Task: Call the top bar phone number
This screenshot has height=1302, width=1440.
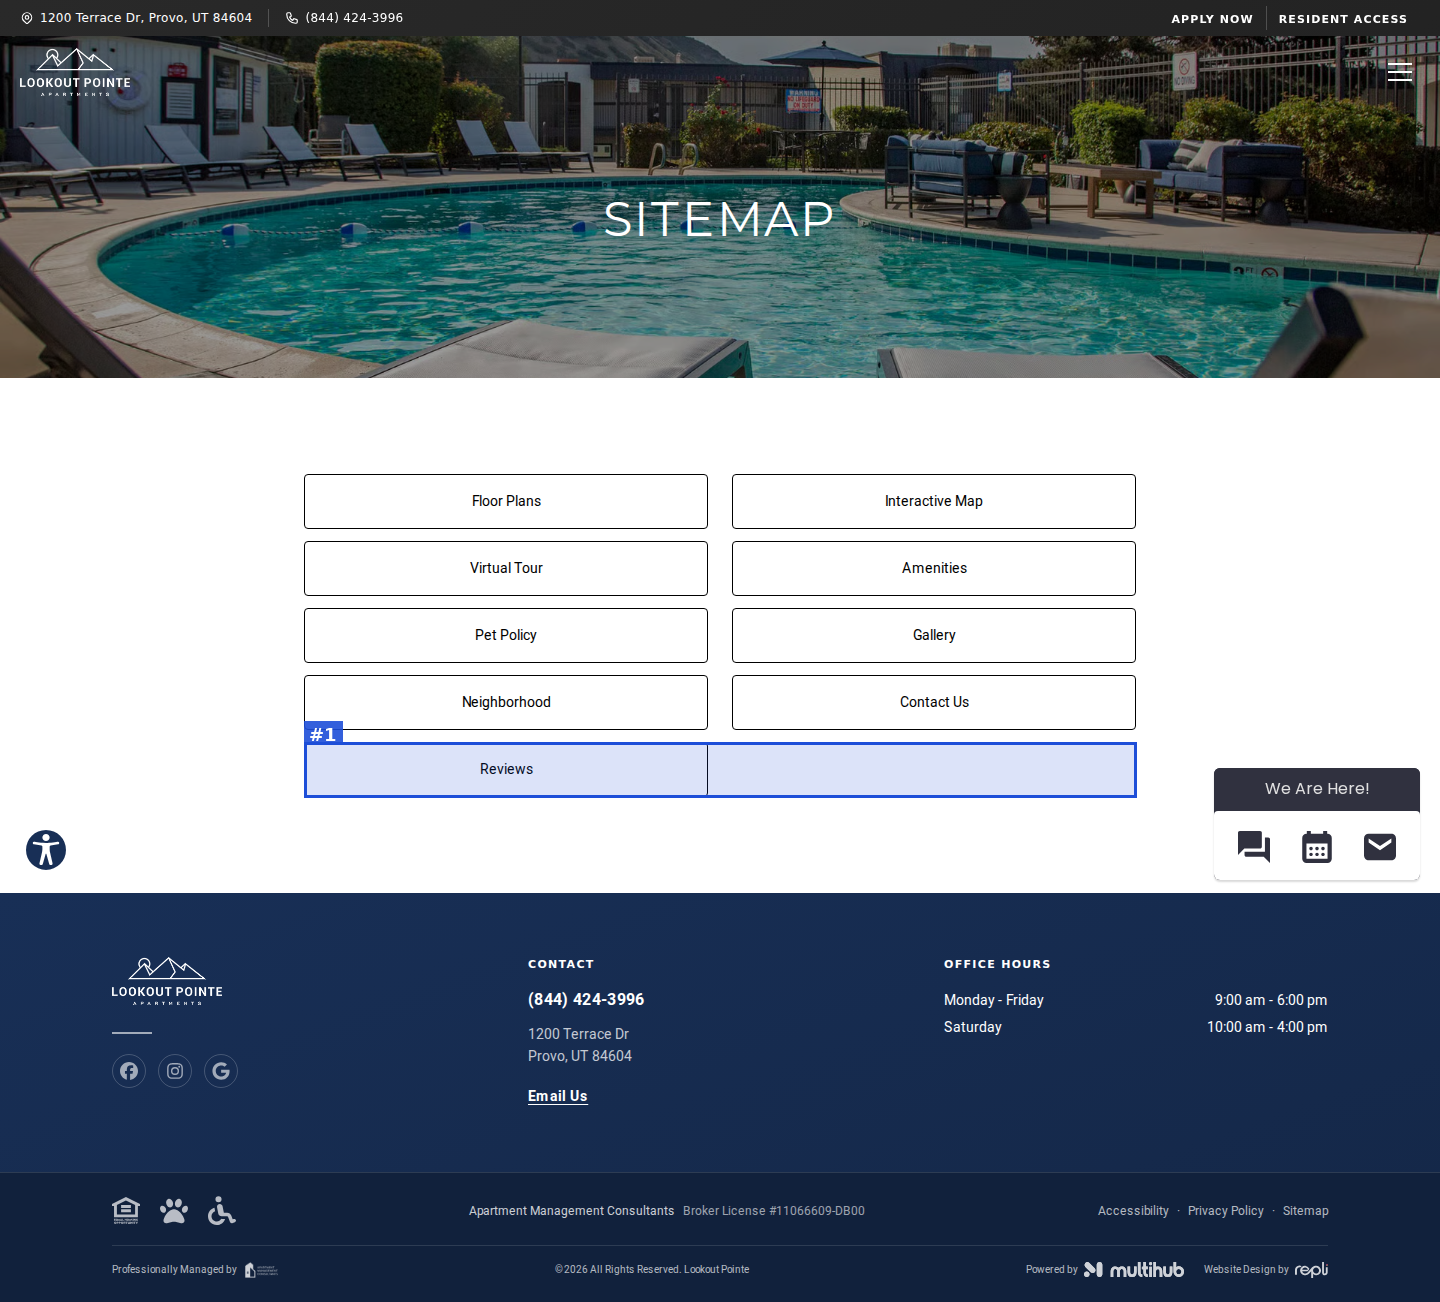Action: (345, 18)
